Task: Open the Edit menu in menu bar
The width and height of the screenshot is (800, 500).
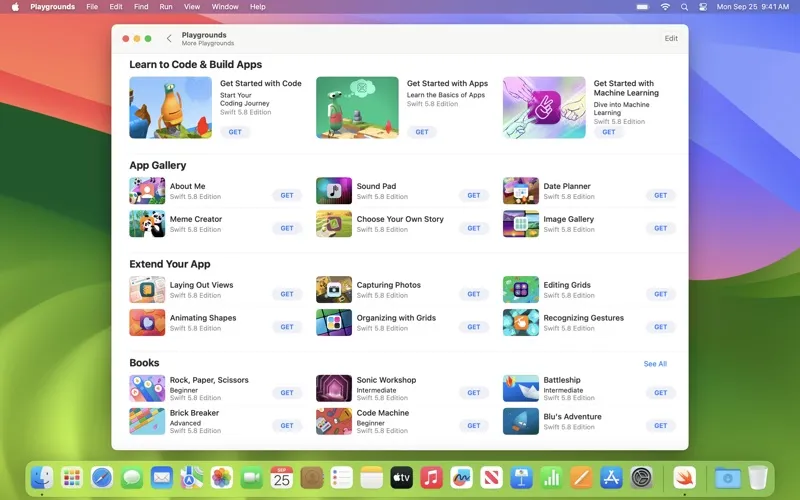Action: click(116, 7)
